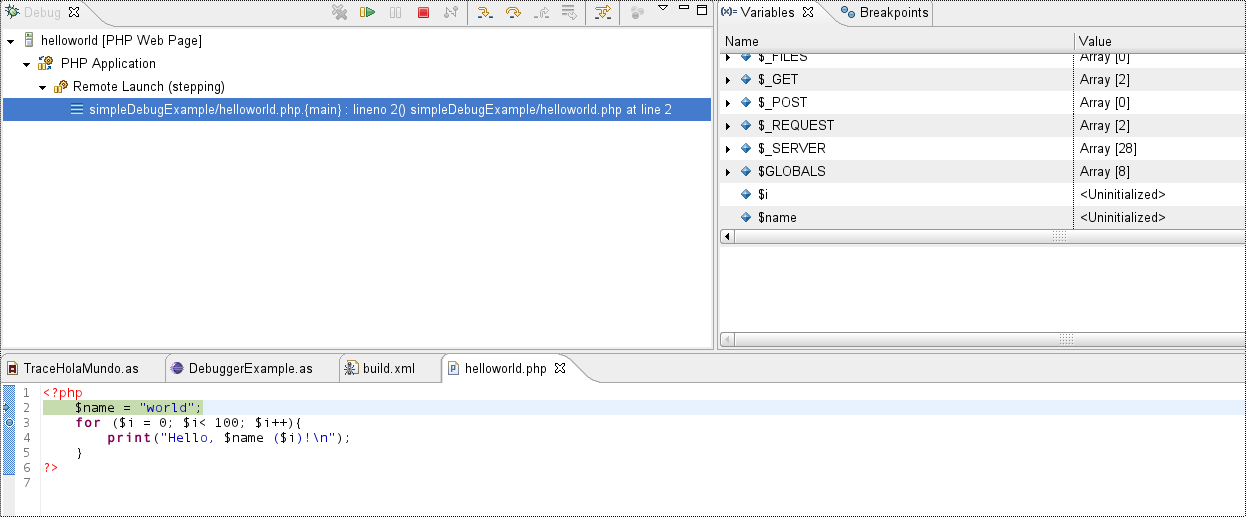Collapse the helloworld [PHP Web Page] launch node

pyautogui.click(x=10, y=41)
